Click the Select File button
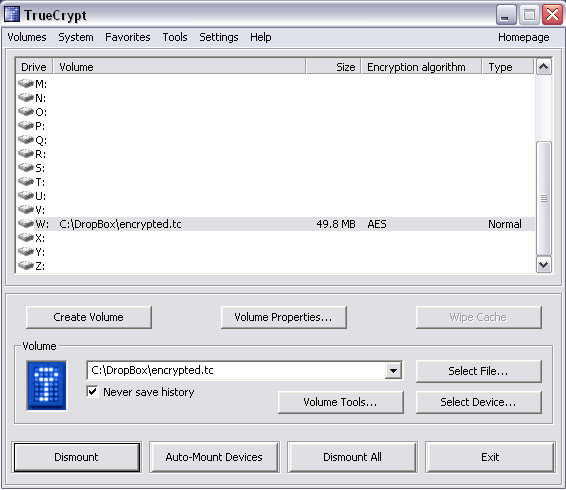The image size is (566, 490). tap(478, 371)
